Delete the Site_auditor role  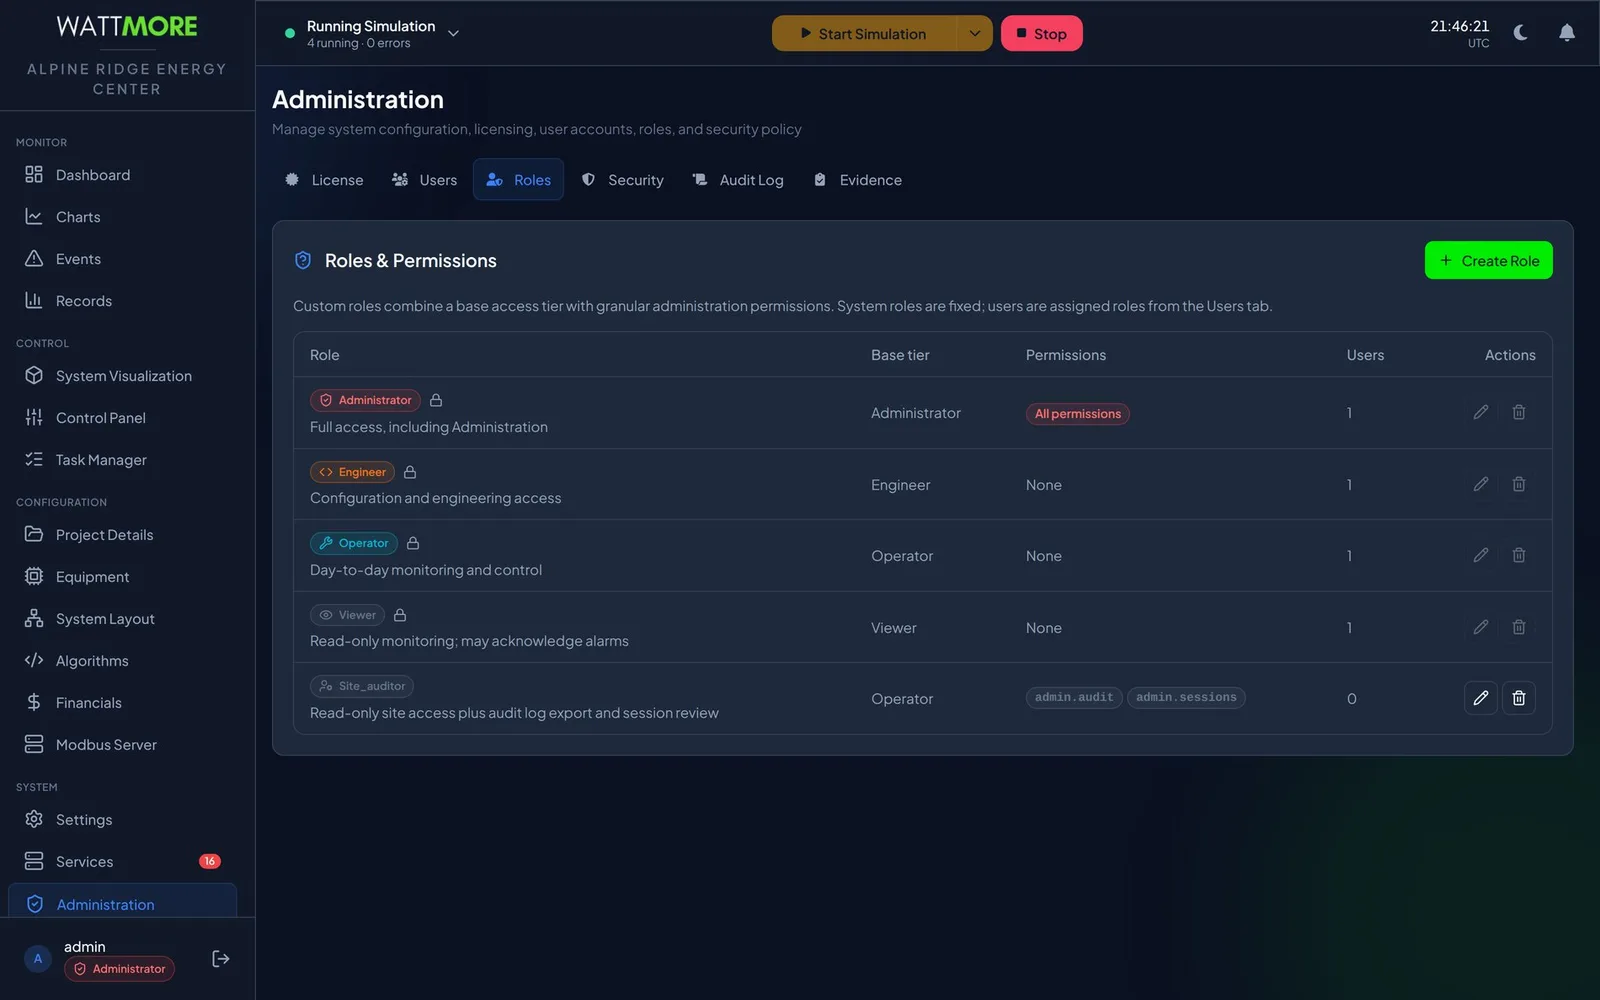[1519, 698]
